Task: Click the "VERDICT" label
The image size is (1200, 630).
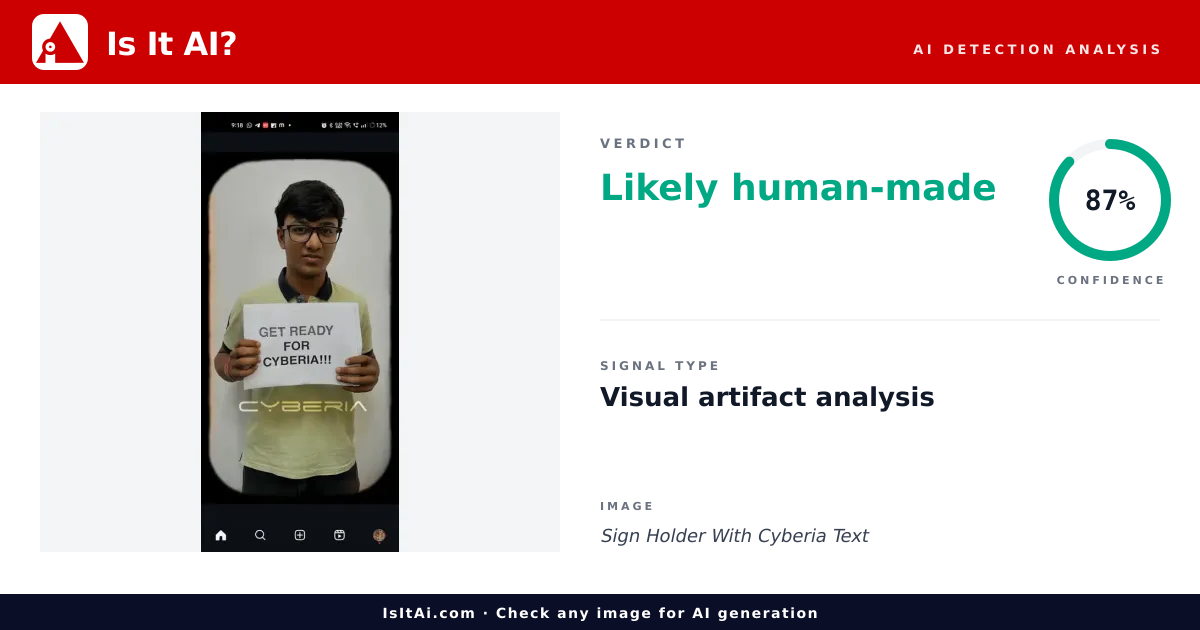Action: point(643,143)
